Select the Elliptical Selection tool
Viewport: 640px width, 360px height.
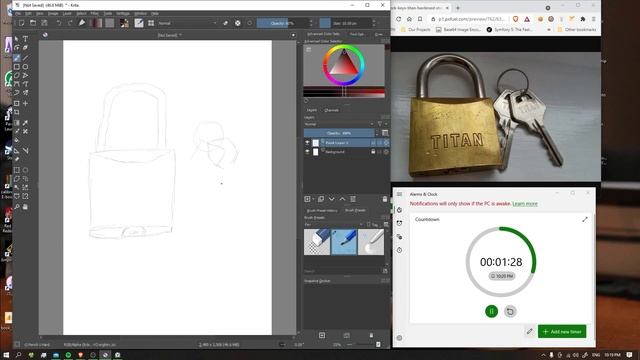pos(25,170)
